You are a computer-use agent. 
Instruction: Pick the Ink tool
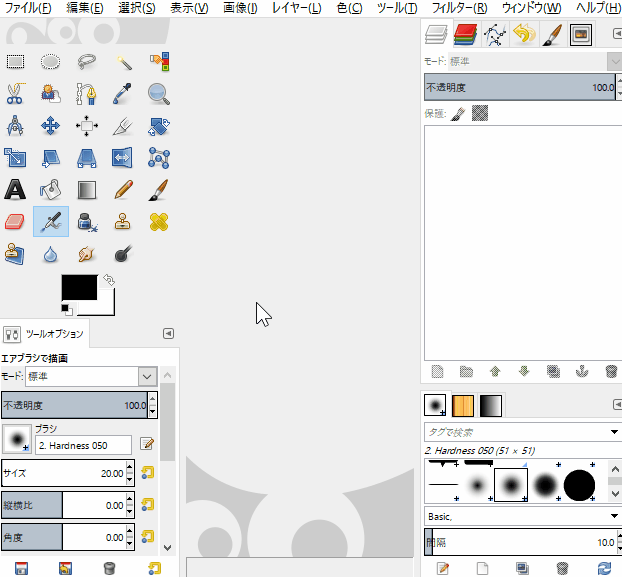click(x=87, y=222)
